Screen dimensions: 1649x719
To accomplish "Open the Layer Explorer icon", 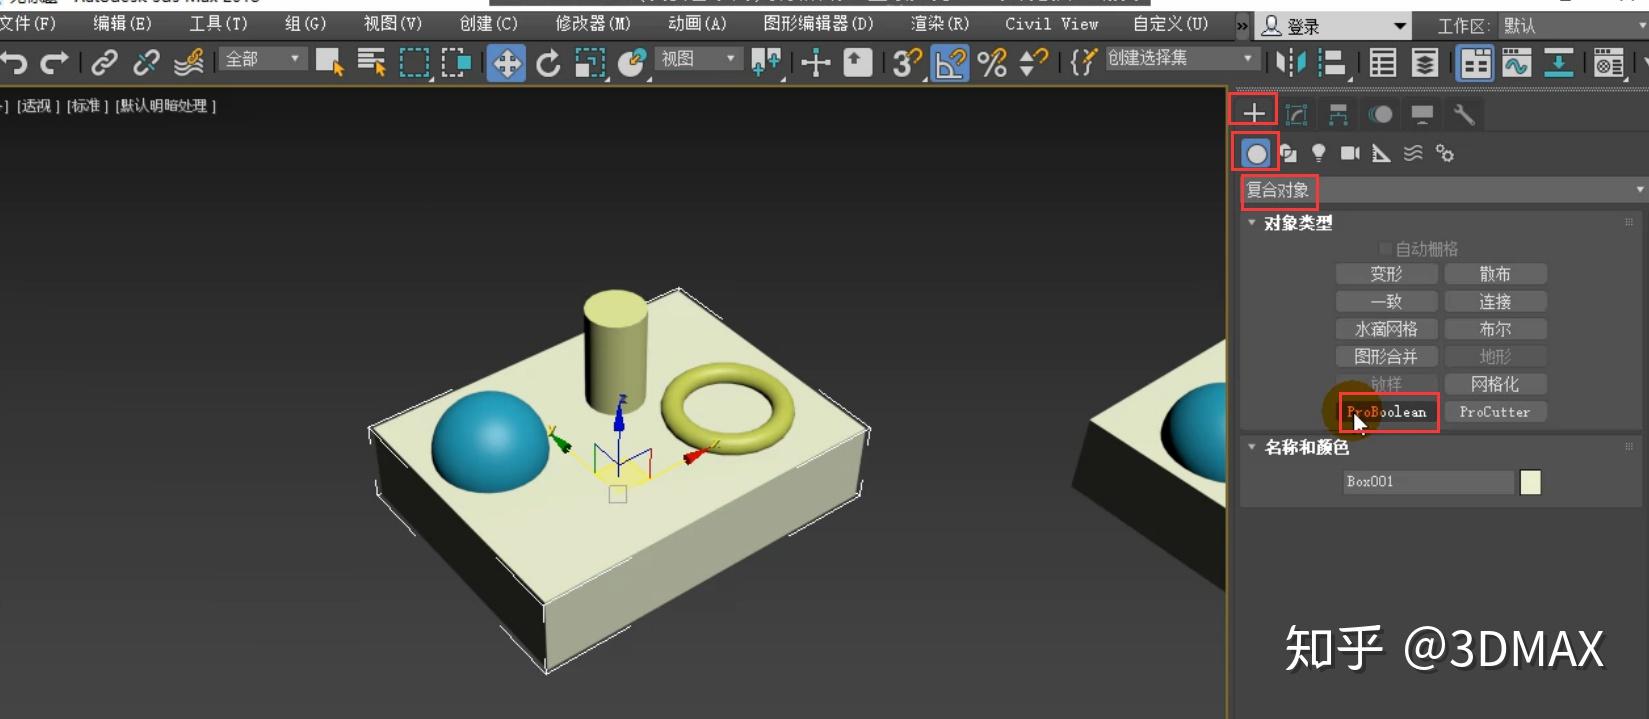I will [x=1425, y=63].
